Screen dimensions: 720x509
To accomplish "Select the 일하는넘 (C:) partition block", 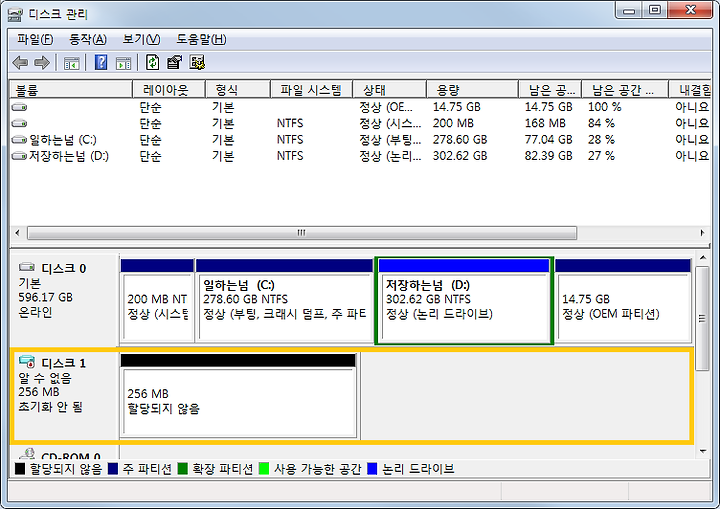I will tap(284, 301).
